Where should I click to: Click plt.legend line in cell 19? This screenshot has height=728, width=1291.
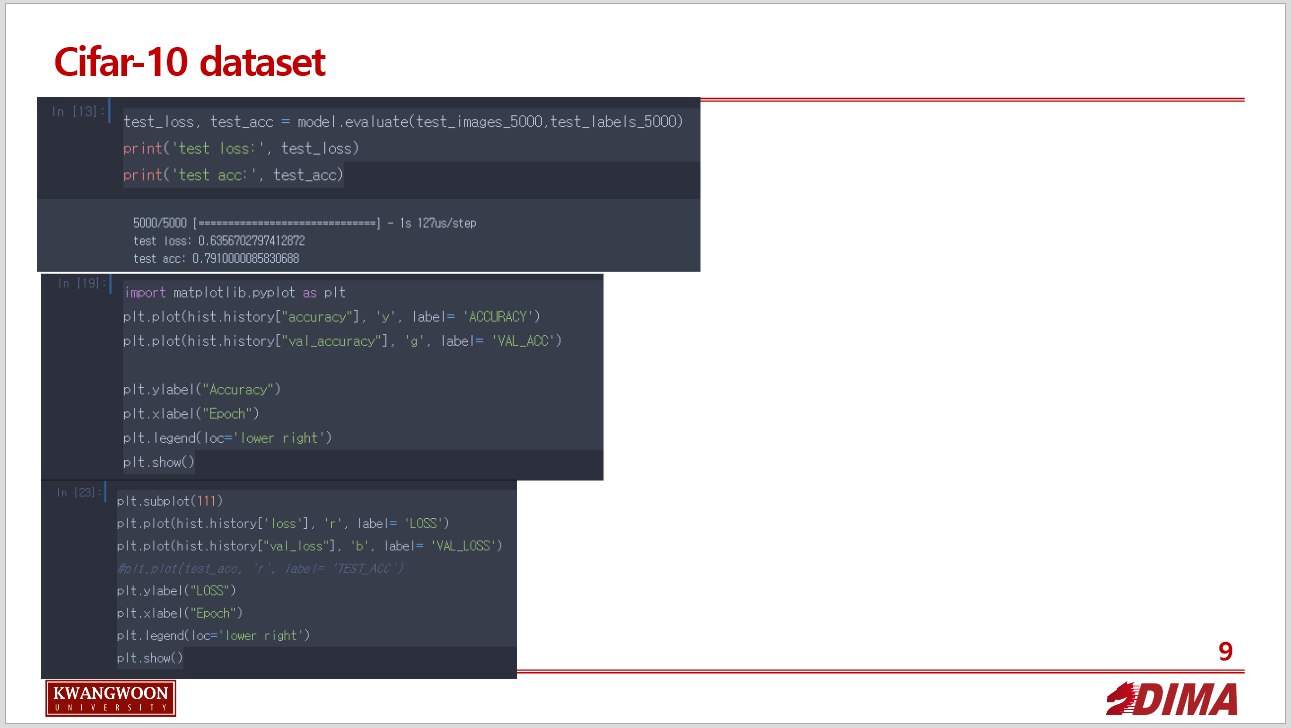pos(227,438)
